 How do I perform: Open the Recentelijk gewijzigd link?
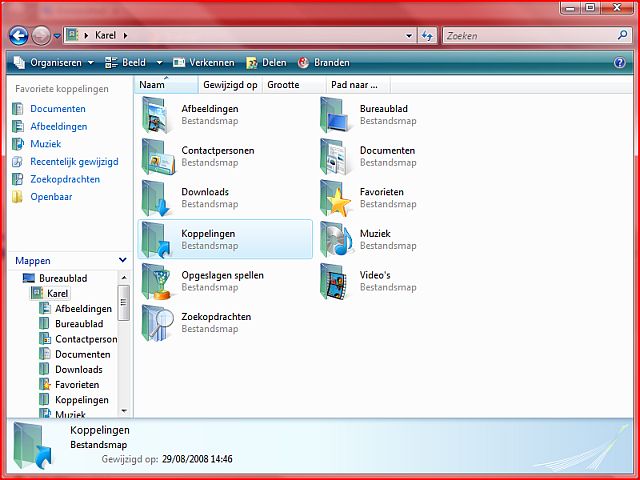(x=73, y=161)
